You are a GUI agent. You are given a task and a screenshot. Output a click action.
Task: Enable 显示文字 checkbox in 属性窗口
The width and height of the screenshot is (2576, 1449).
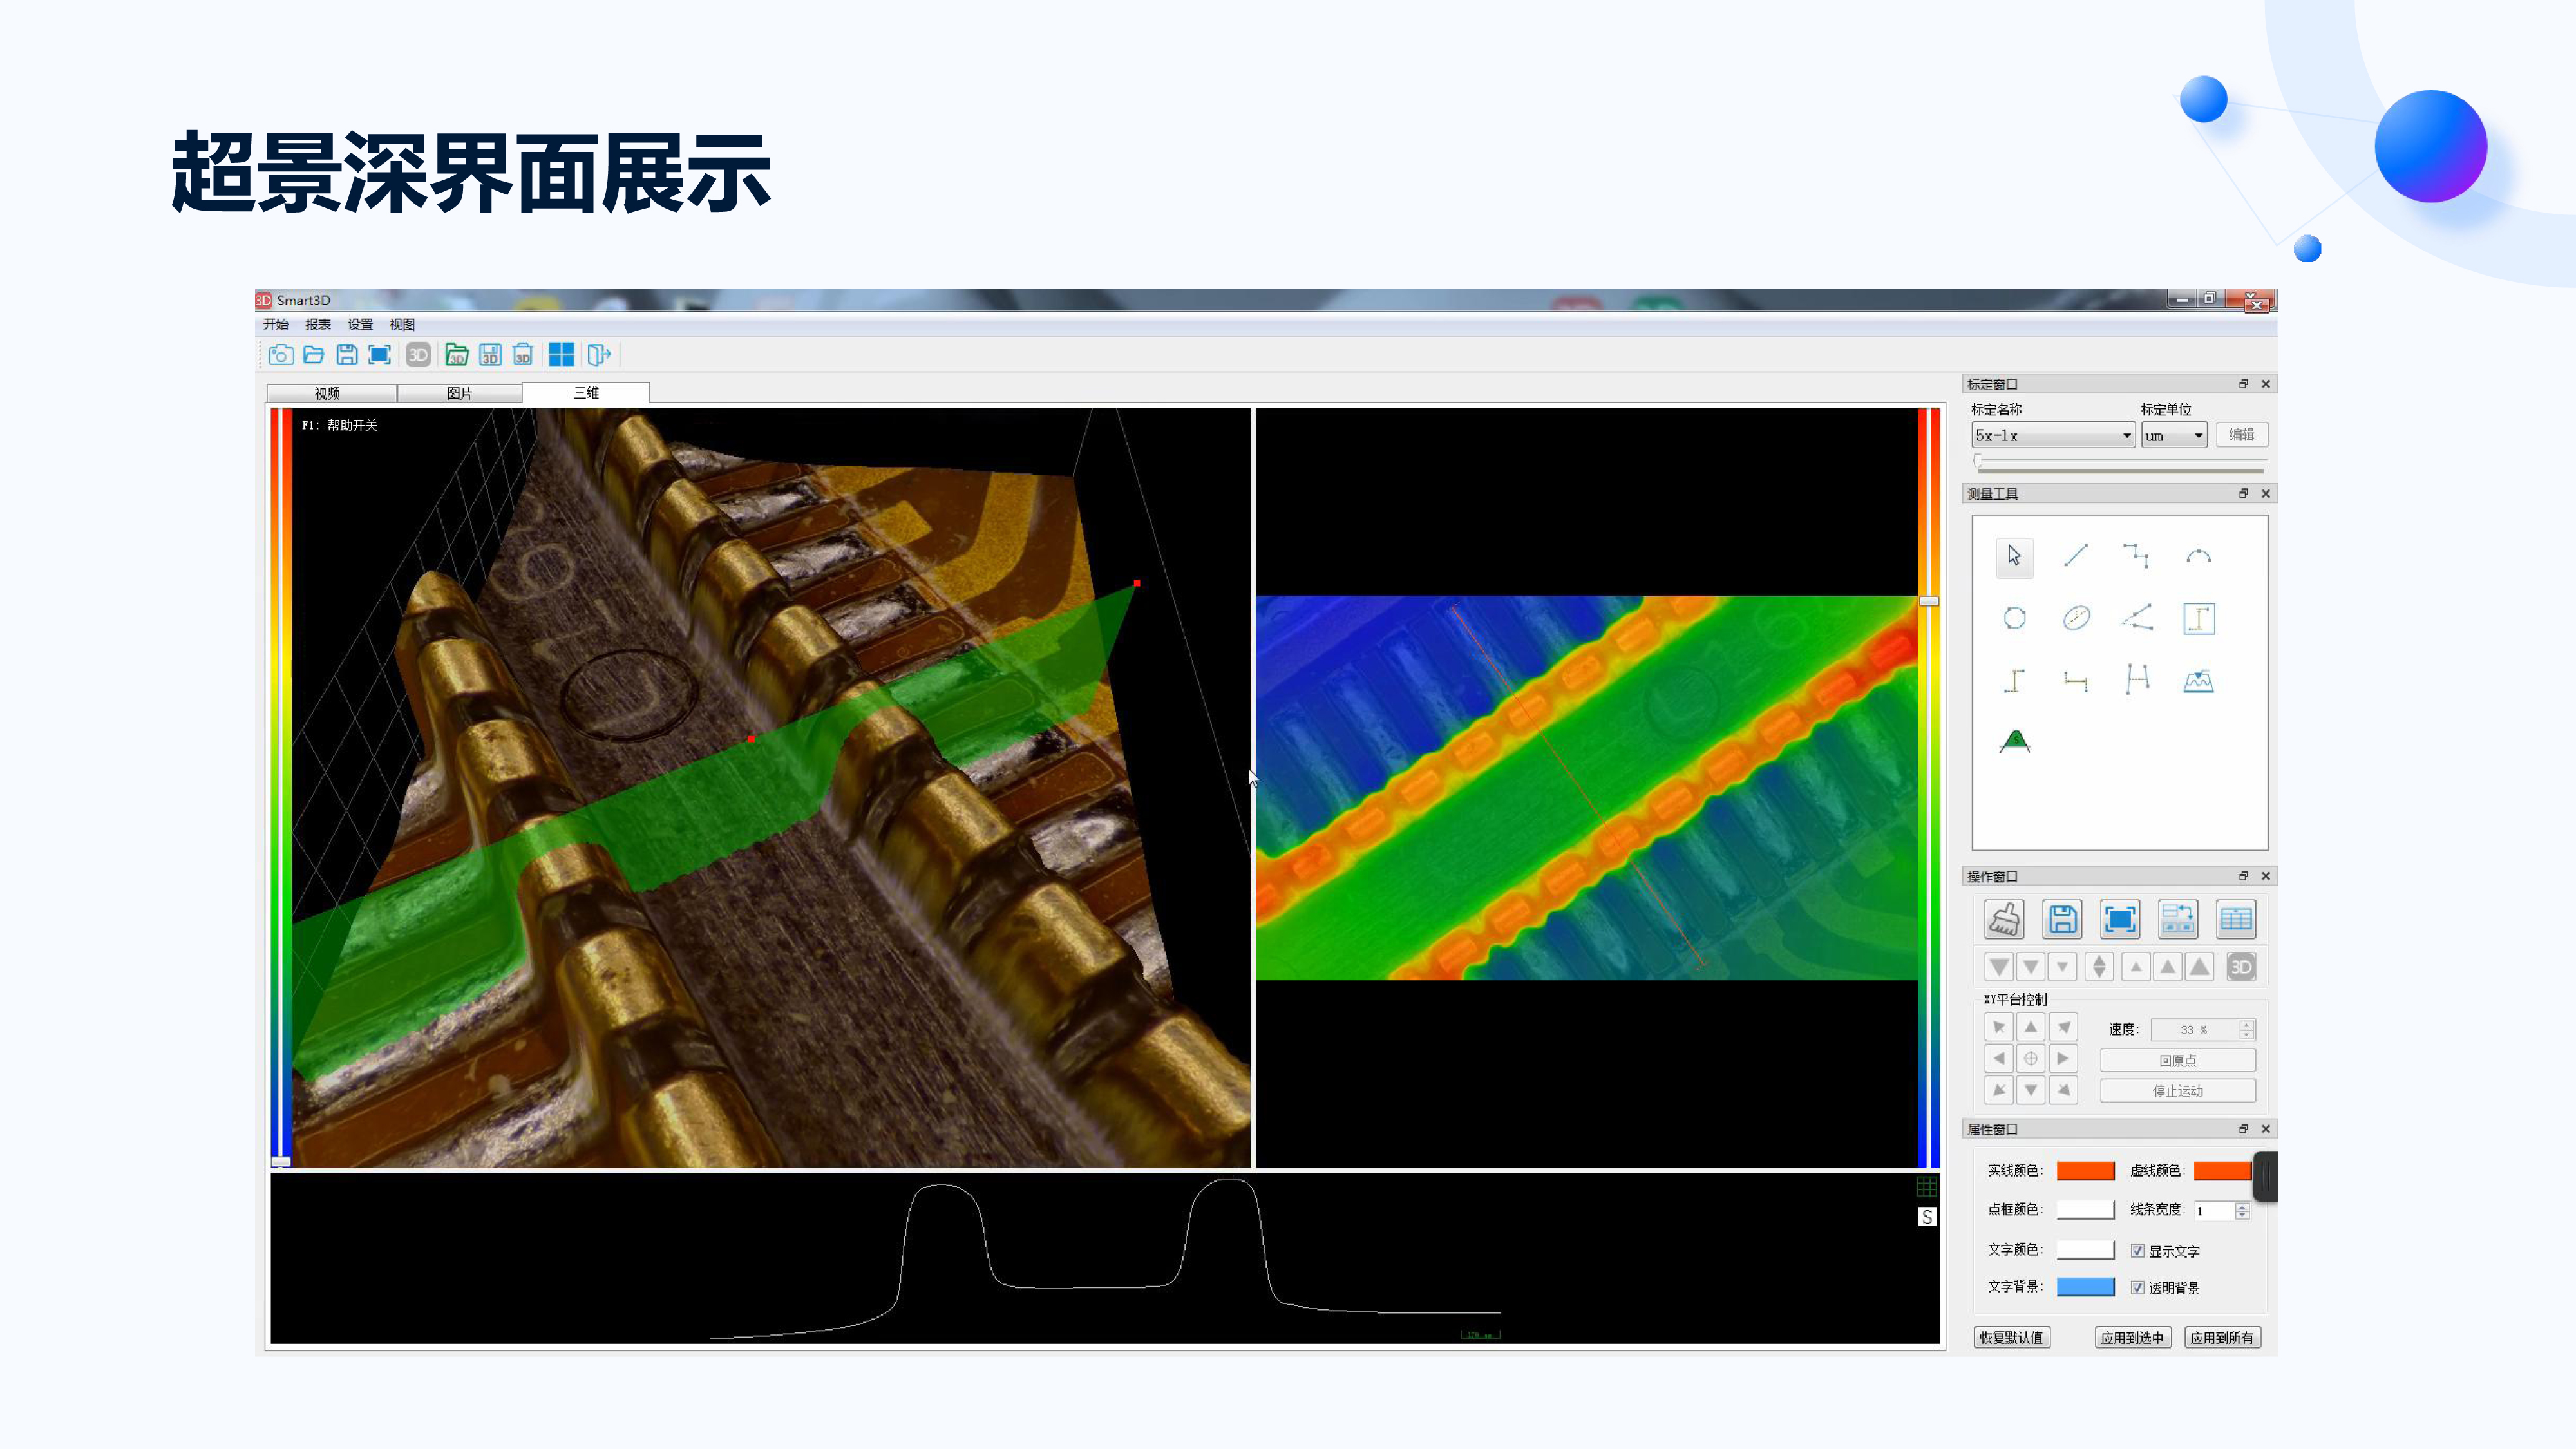point(2136,1251)
